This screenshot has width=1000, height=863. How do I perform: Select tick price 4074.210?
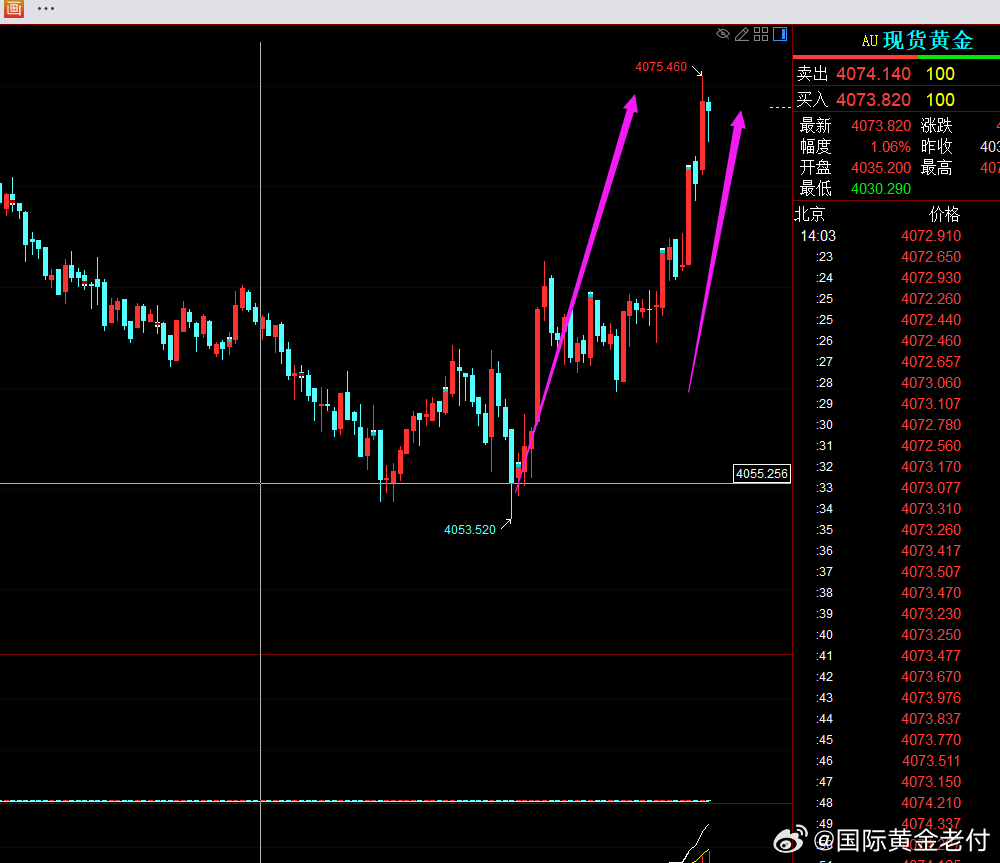coord(931,803)
